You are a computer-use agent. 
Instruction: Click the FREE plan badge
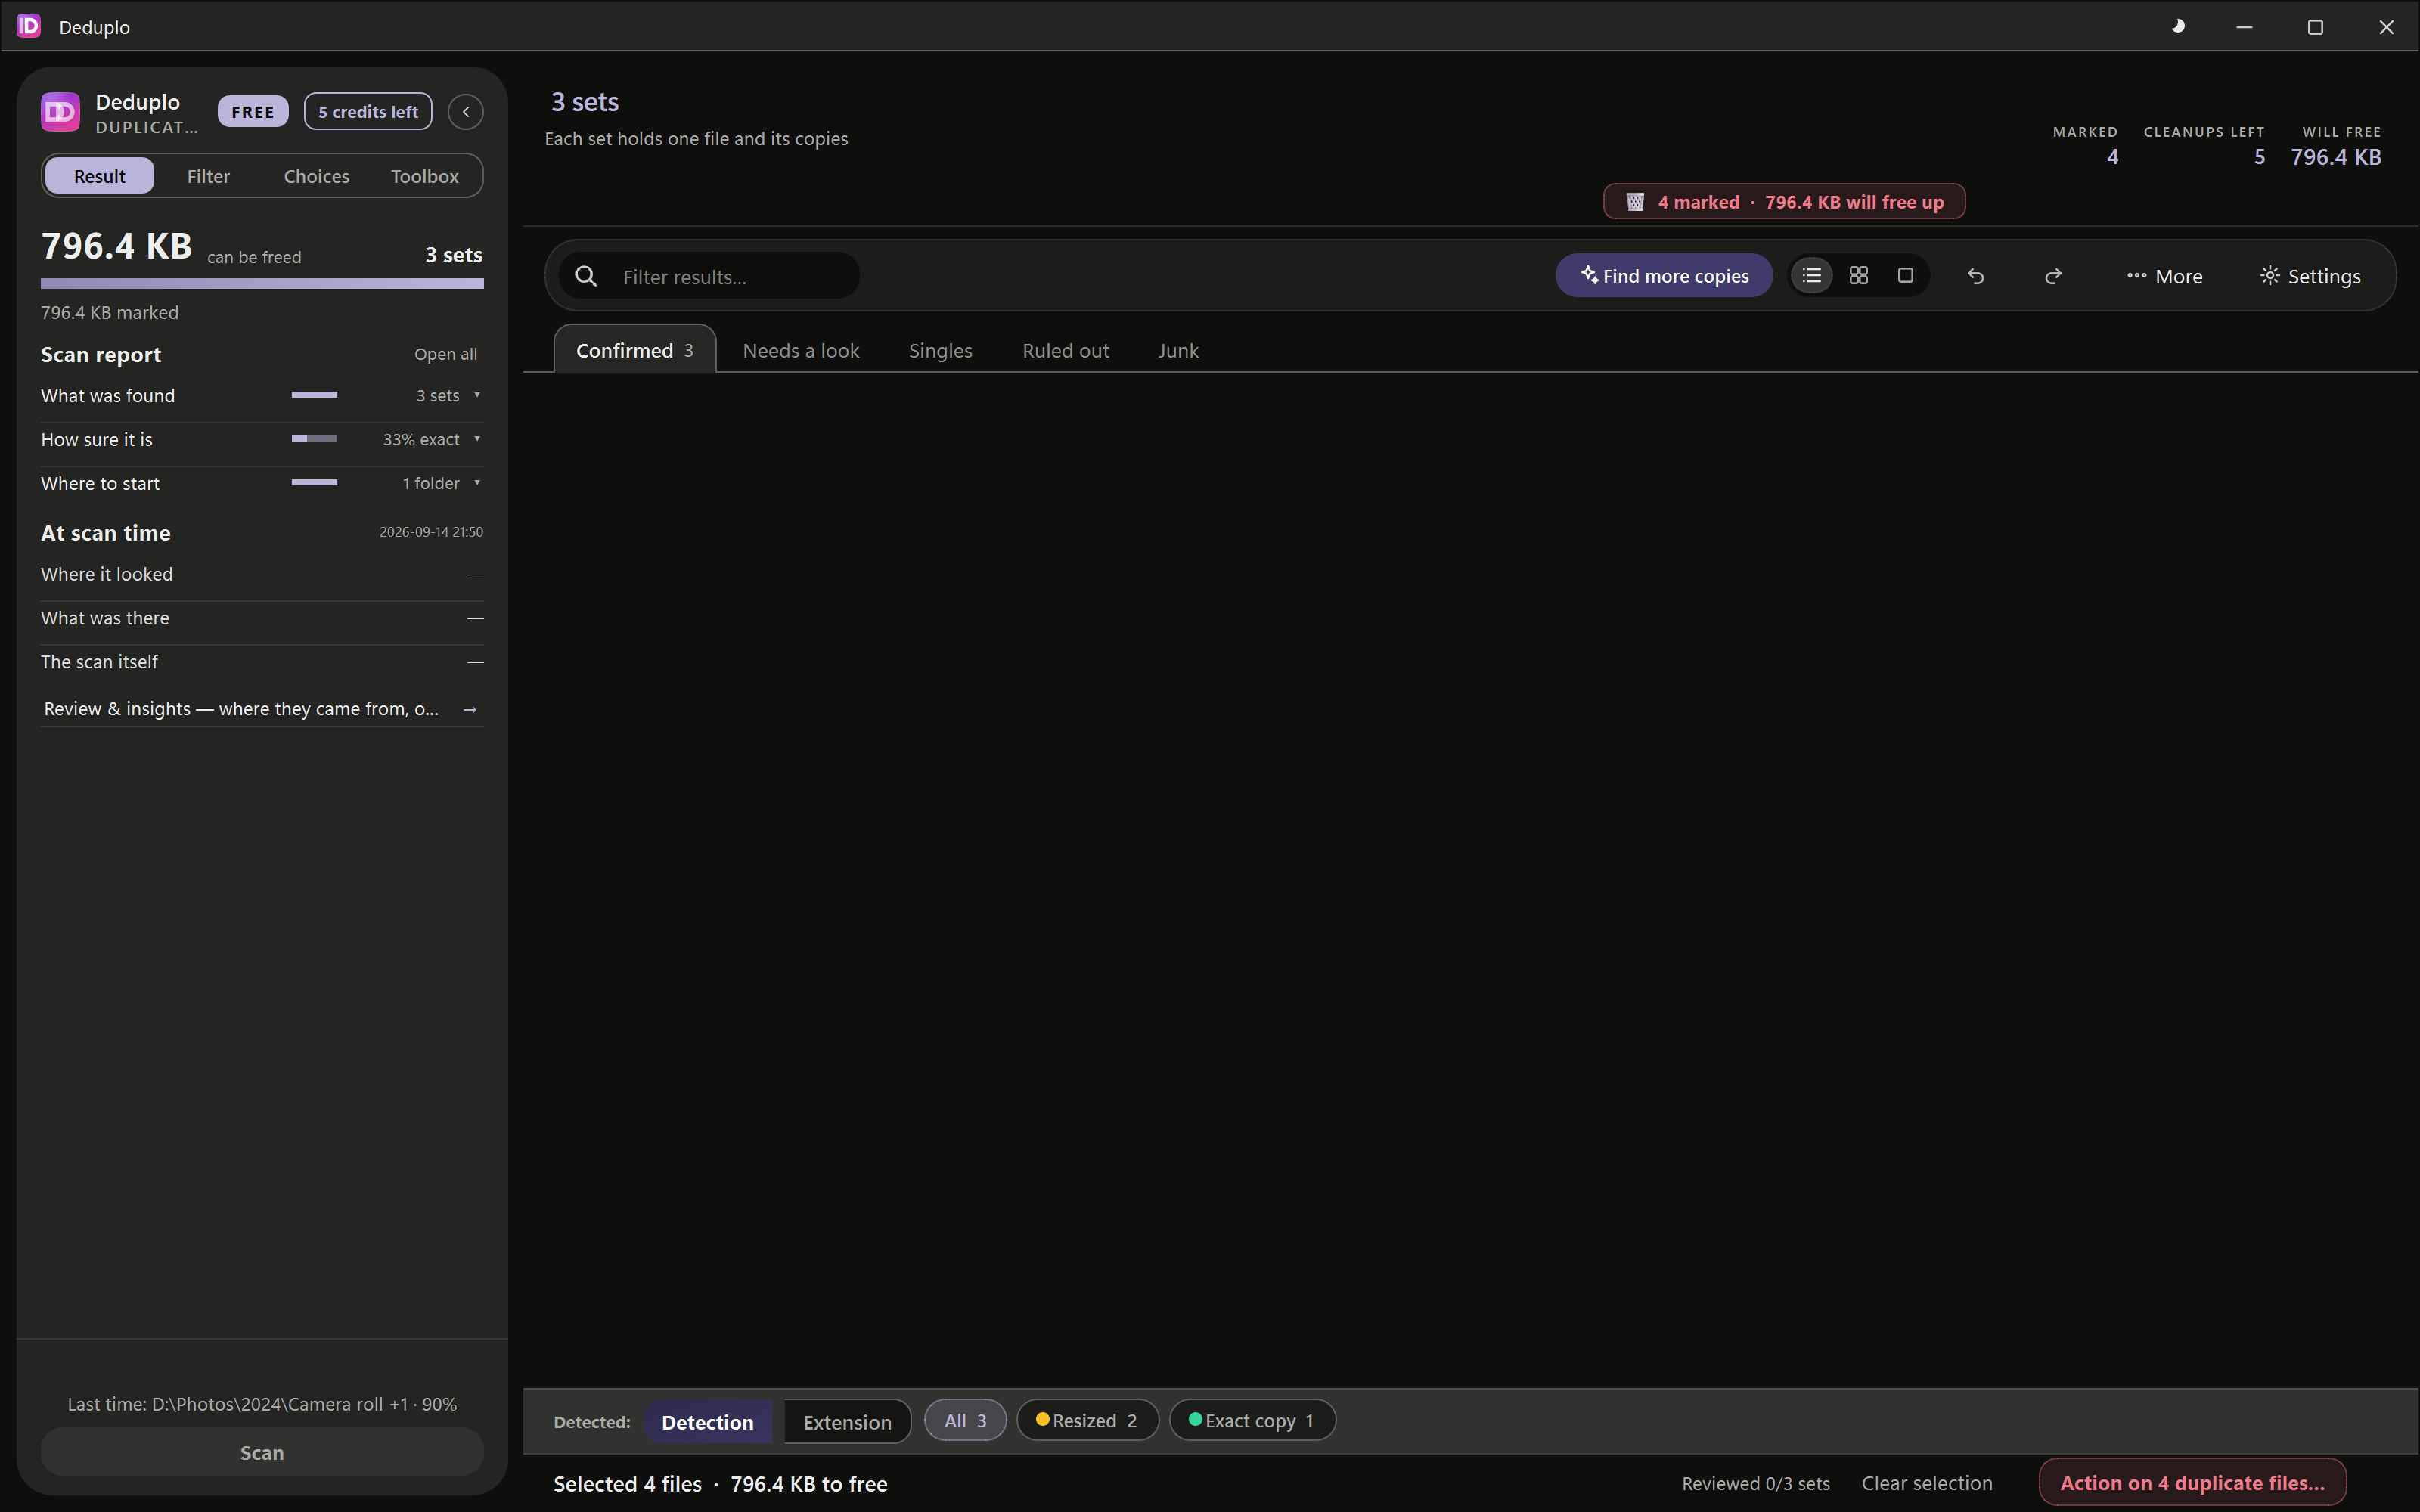click(253, 112)
